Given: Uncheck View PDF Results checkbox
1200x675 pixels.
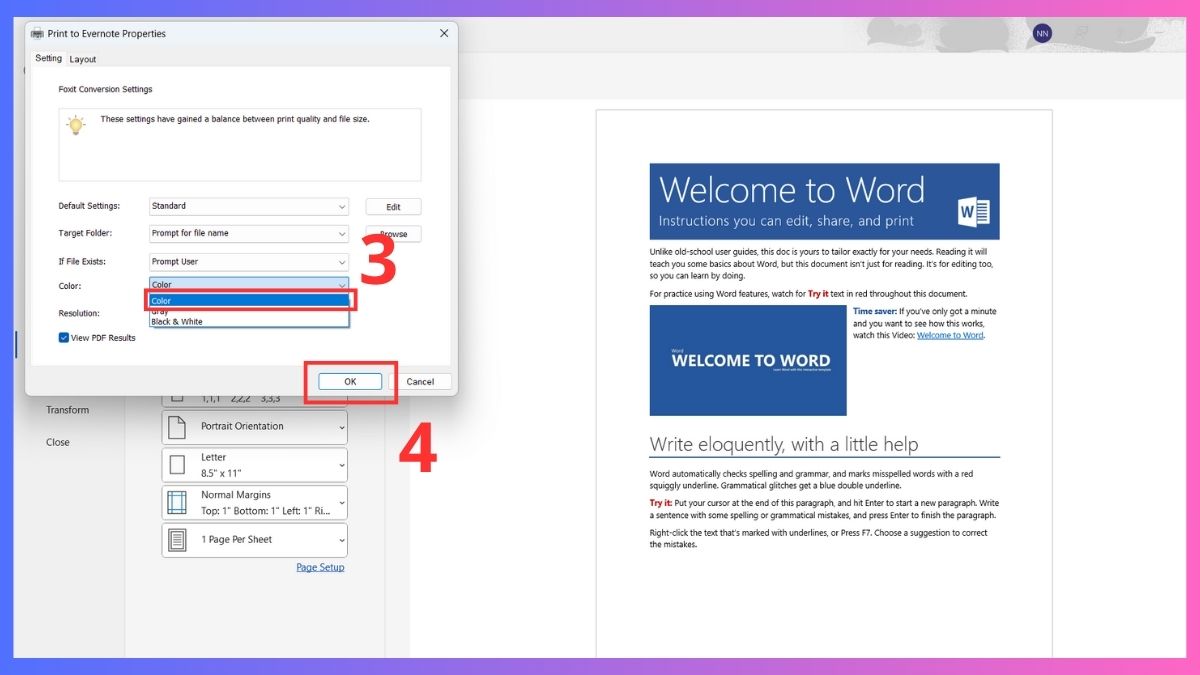Looking at the screenshot, I should tap(64, 338).
